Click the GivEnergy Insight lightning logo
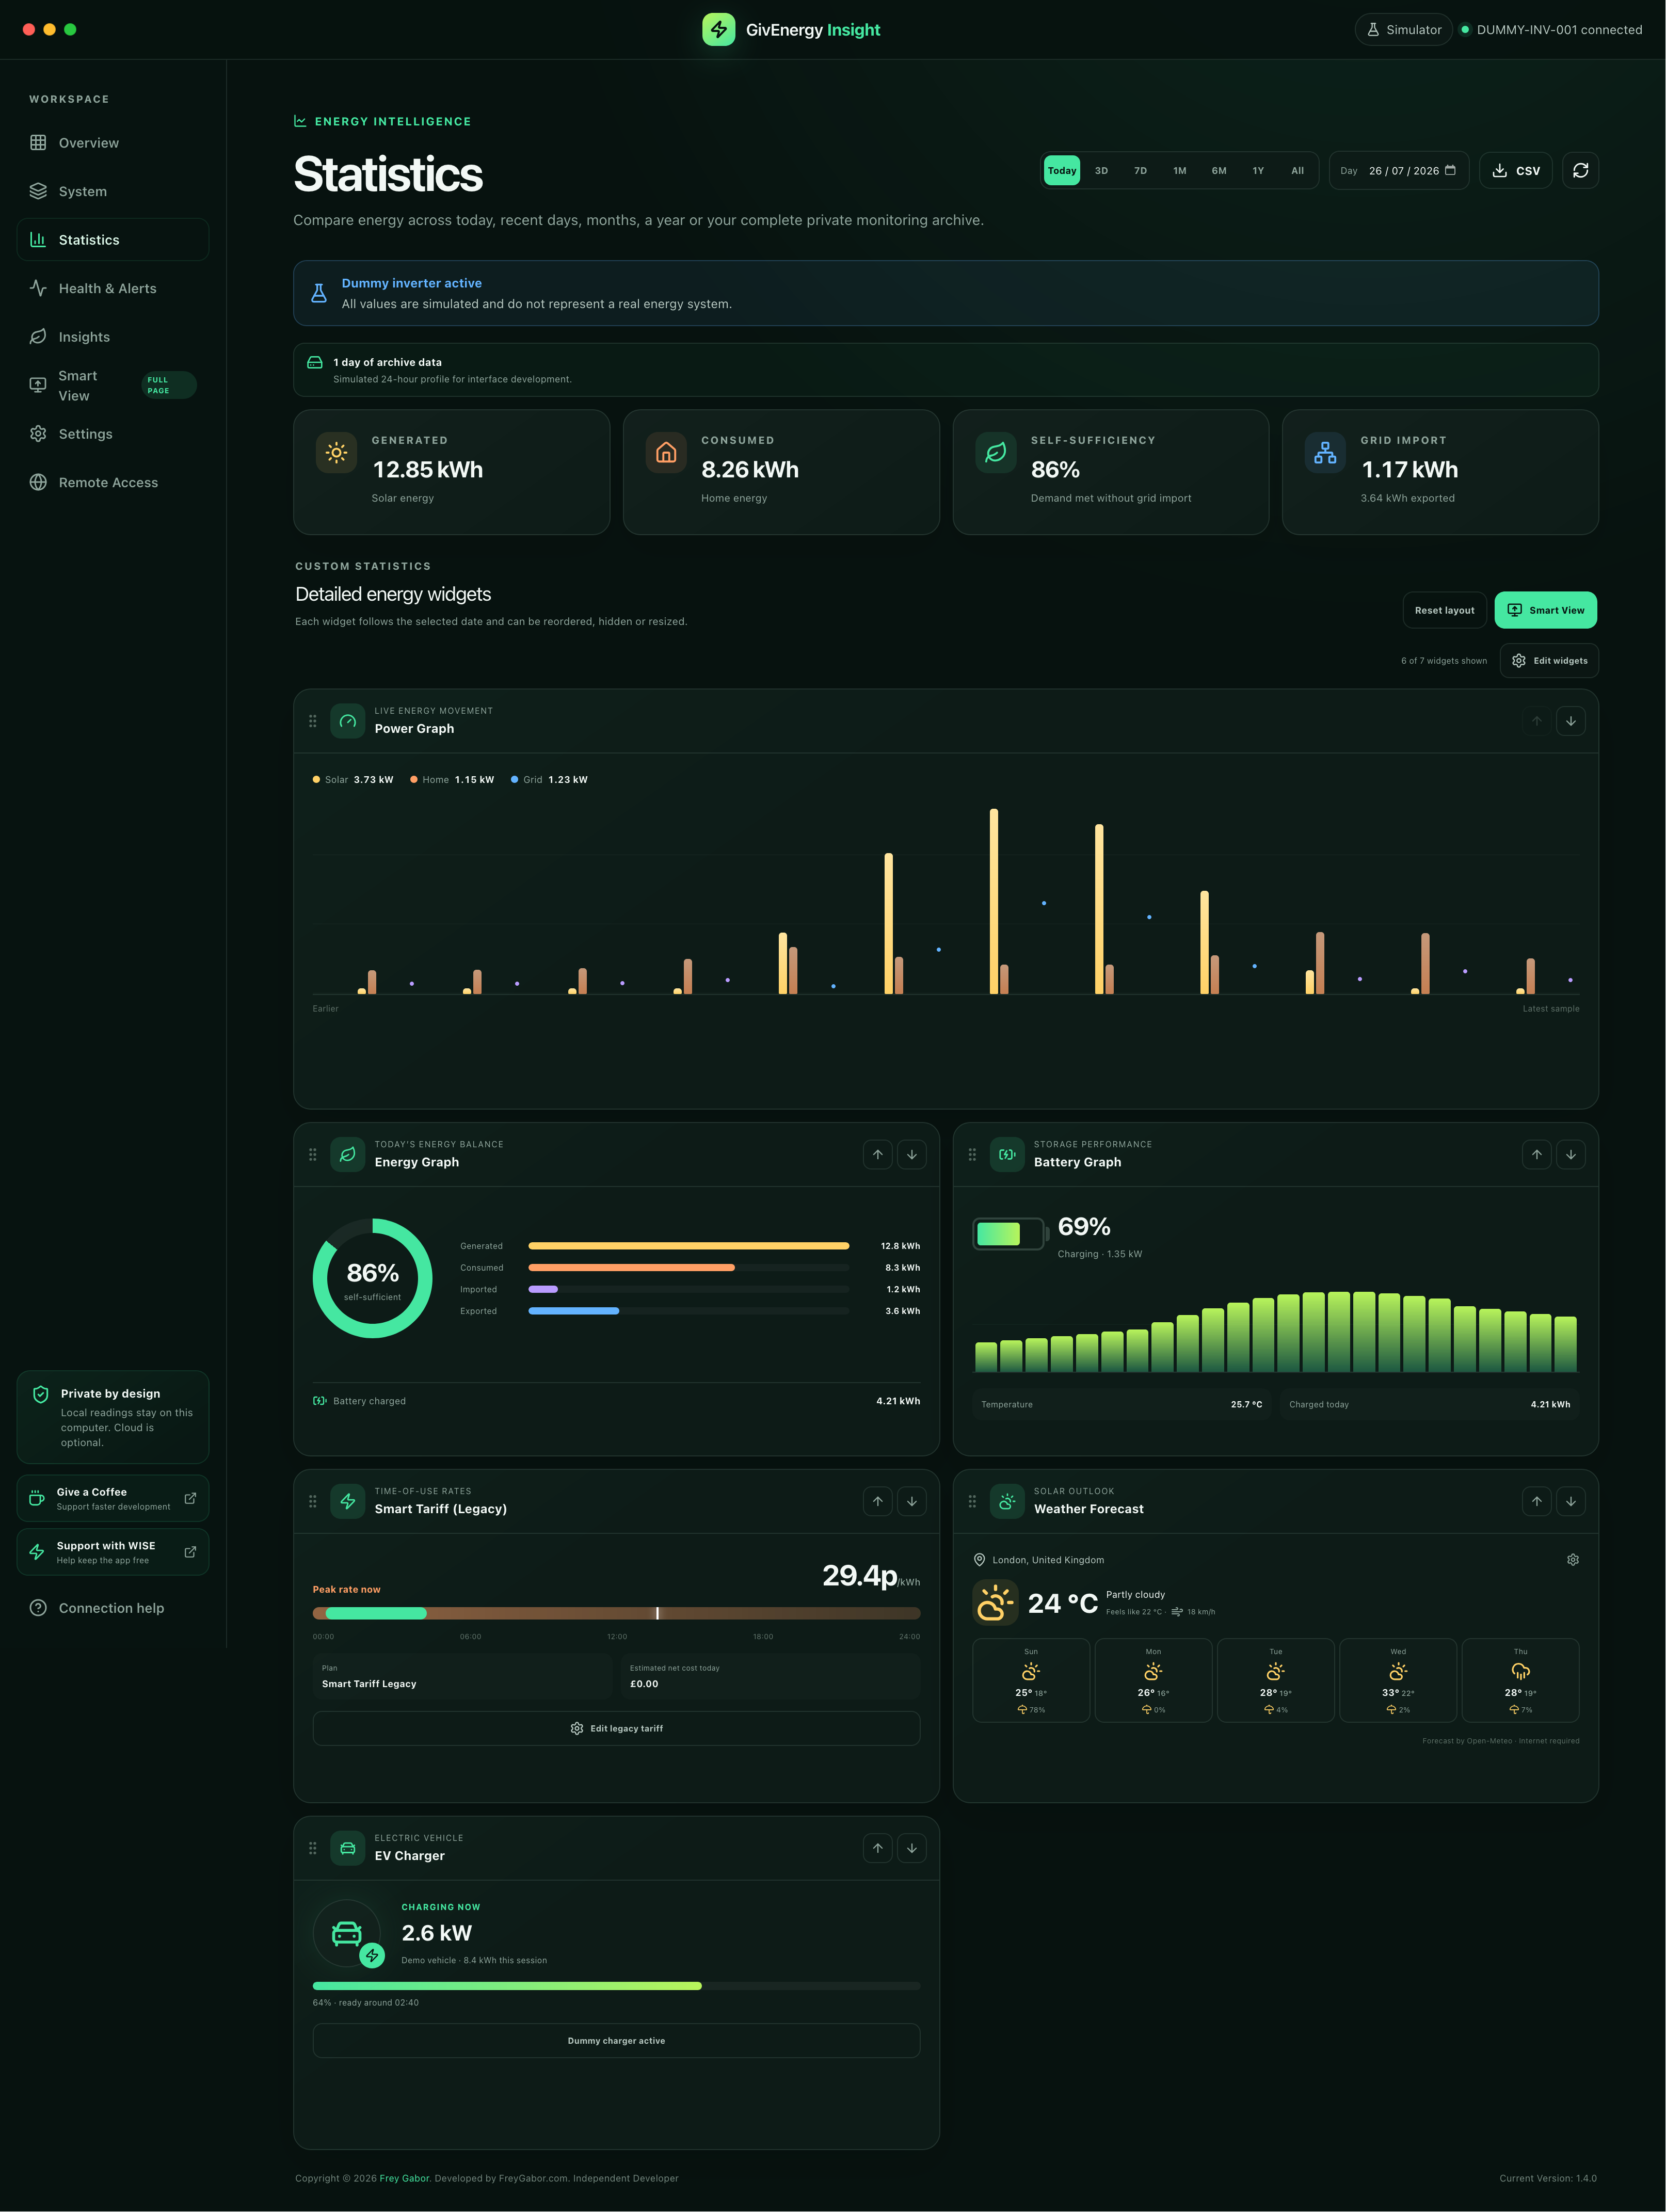The height and width of the screenshot is (2212, 1666). coord(718,29)
